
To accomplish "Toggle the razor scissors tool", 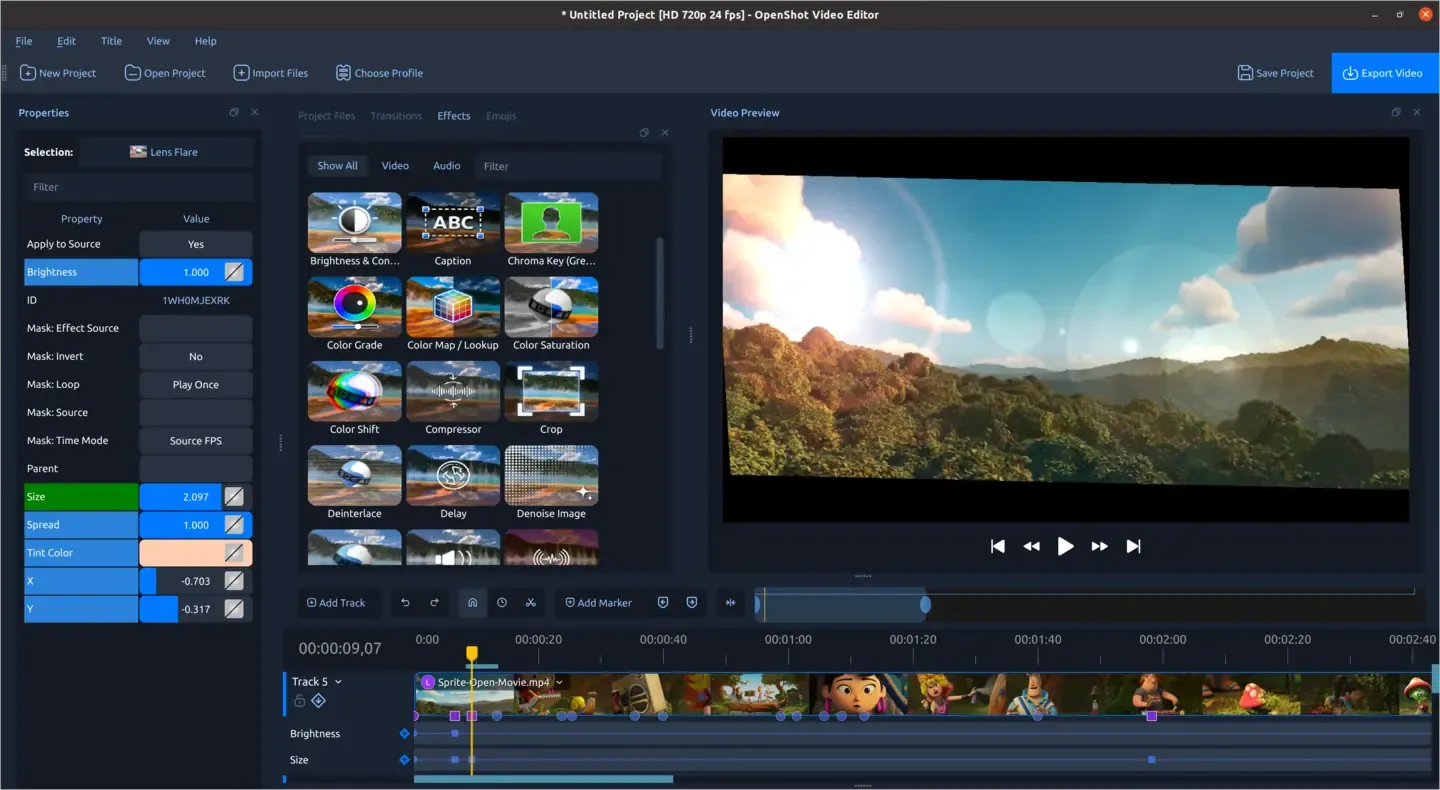I will 531,603.
